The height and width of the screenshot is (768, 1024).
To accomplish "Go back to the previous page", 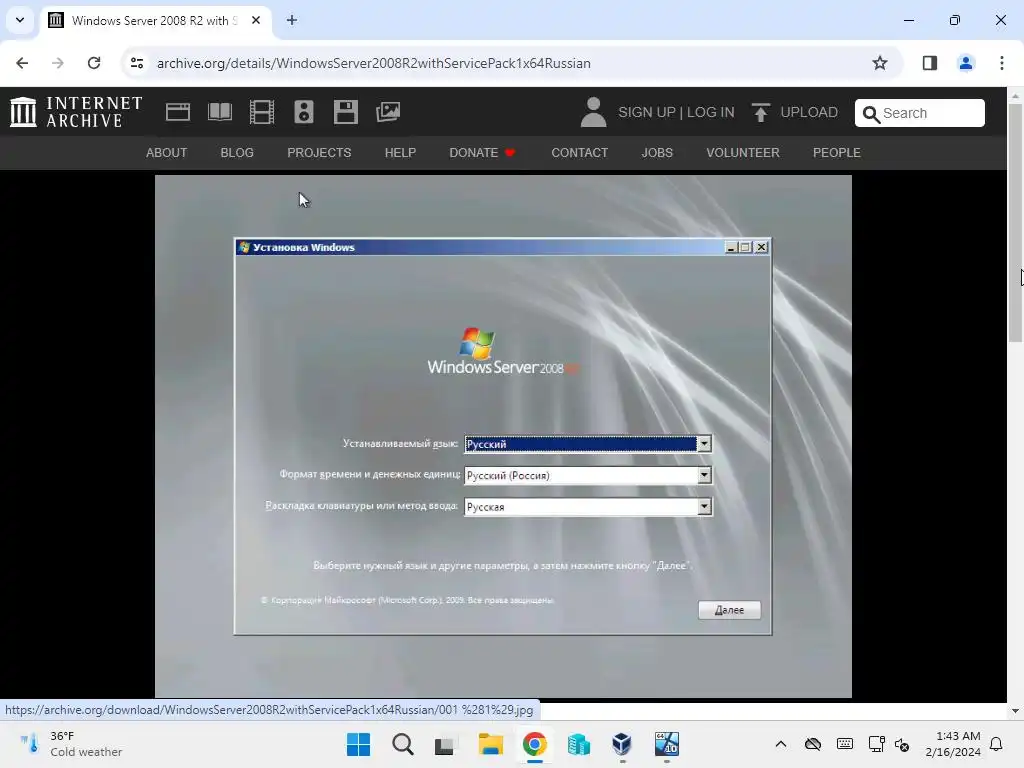I will pyautogui.click(x=22, y=63).
